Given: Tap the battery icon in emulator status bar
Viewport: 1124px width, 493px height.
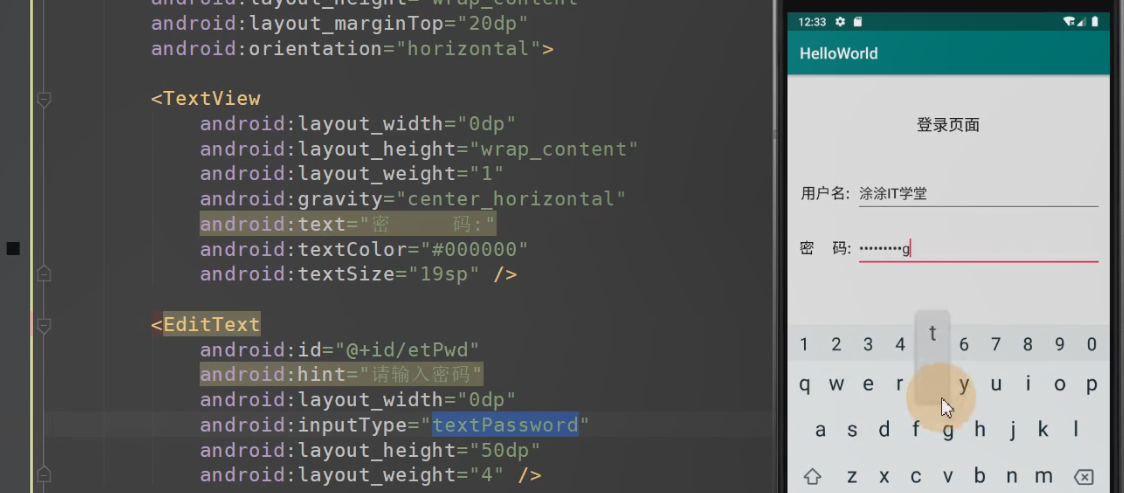Looking at the screenshot, I should pyautogui.click(x=1095, y=21).
